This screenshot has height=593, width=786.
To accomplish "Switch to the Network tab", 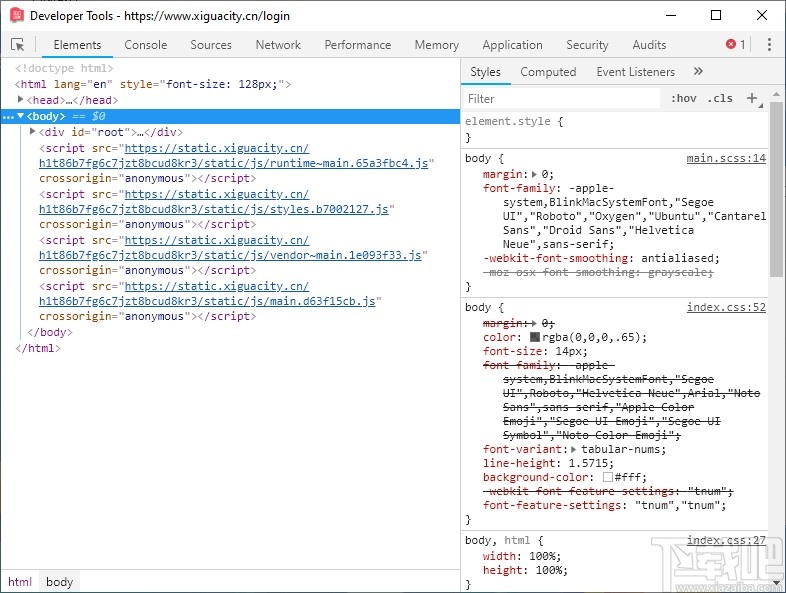I will pos(278,45).
